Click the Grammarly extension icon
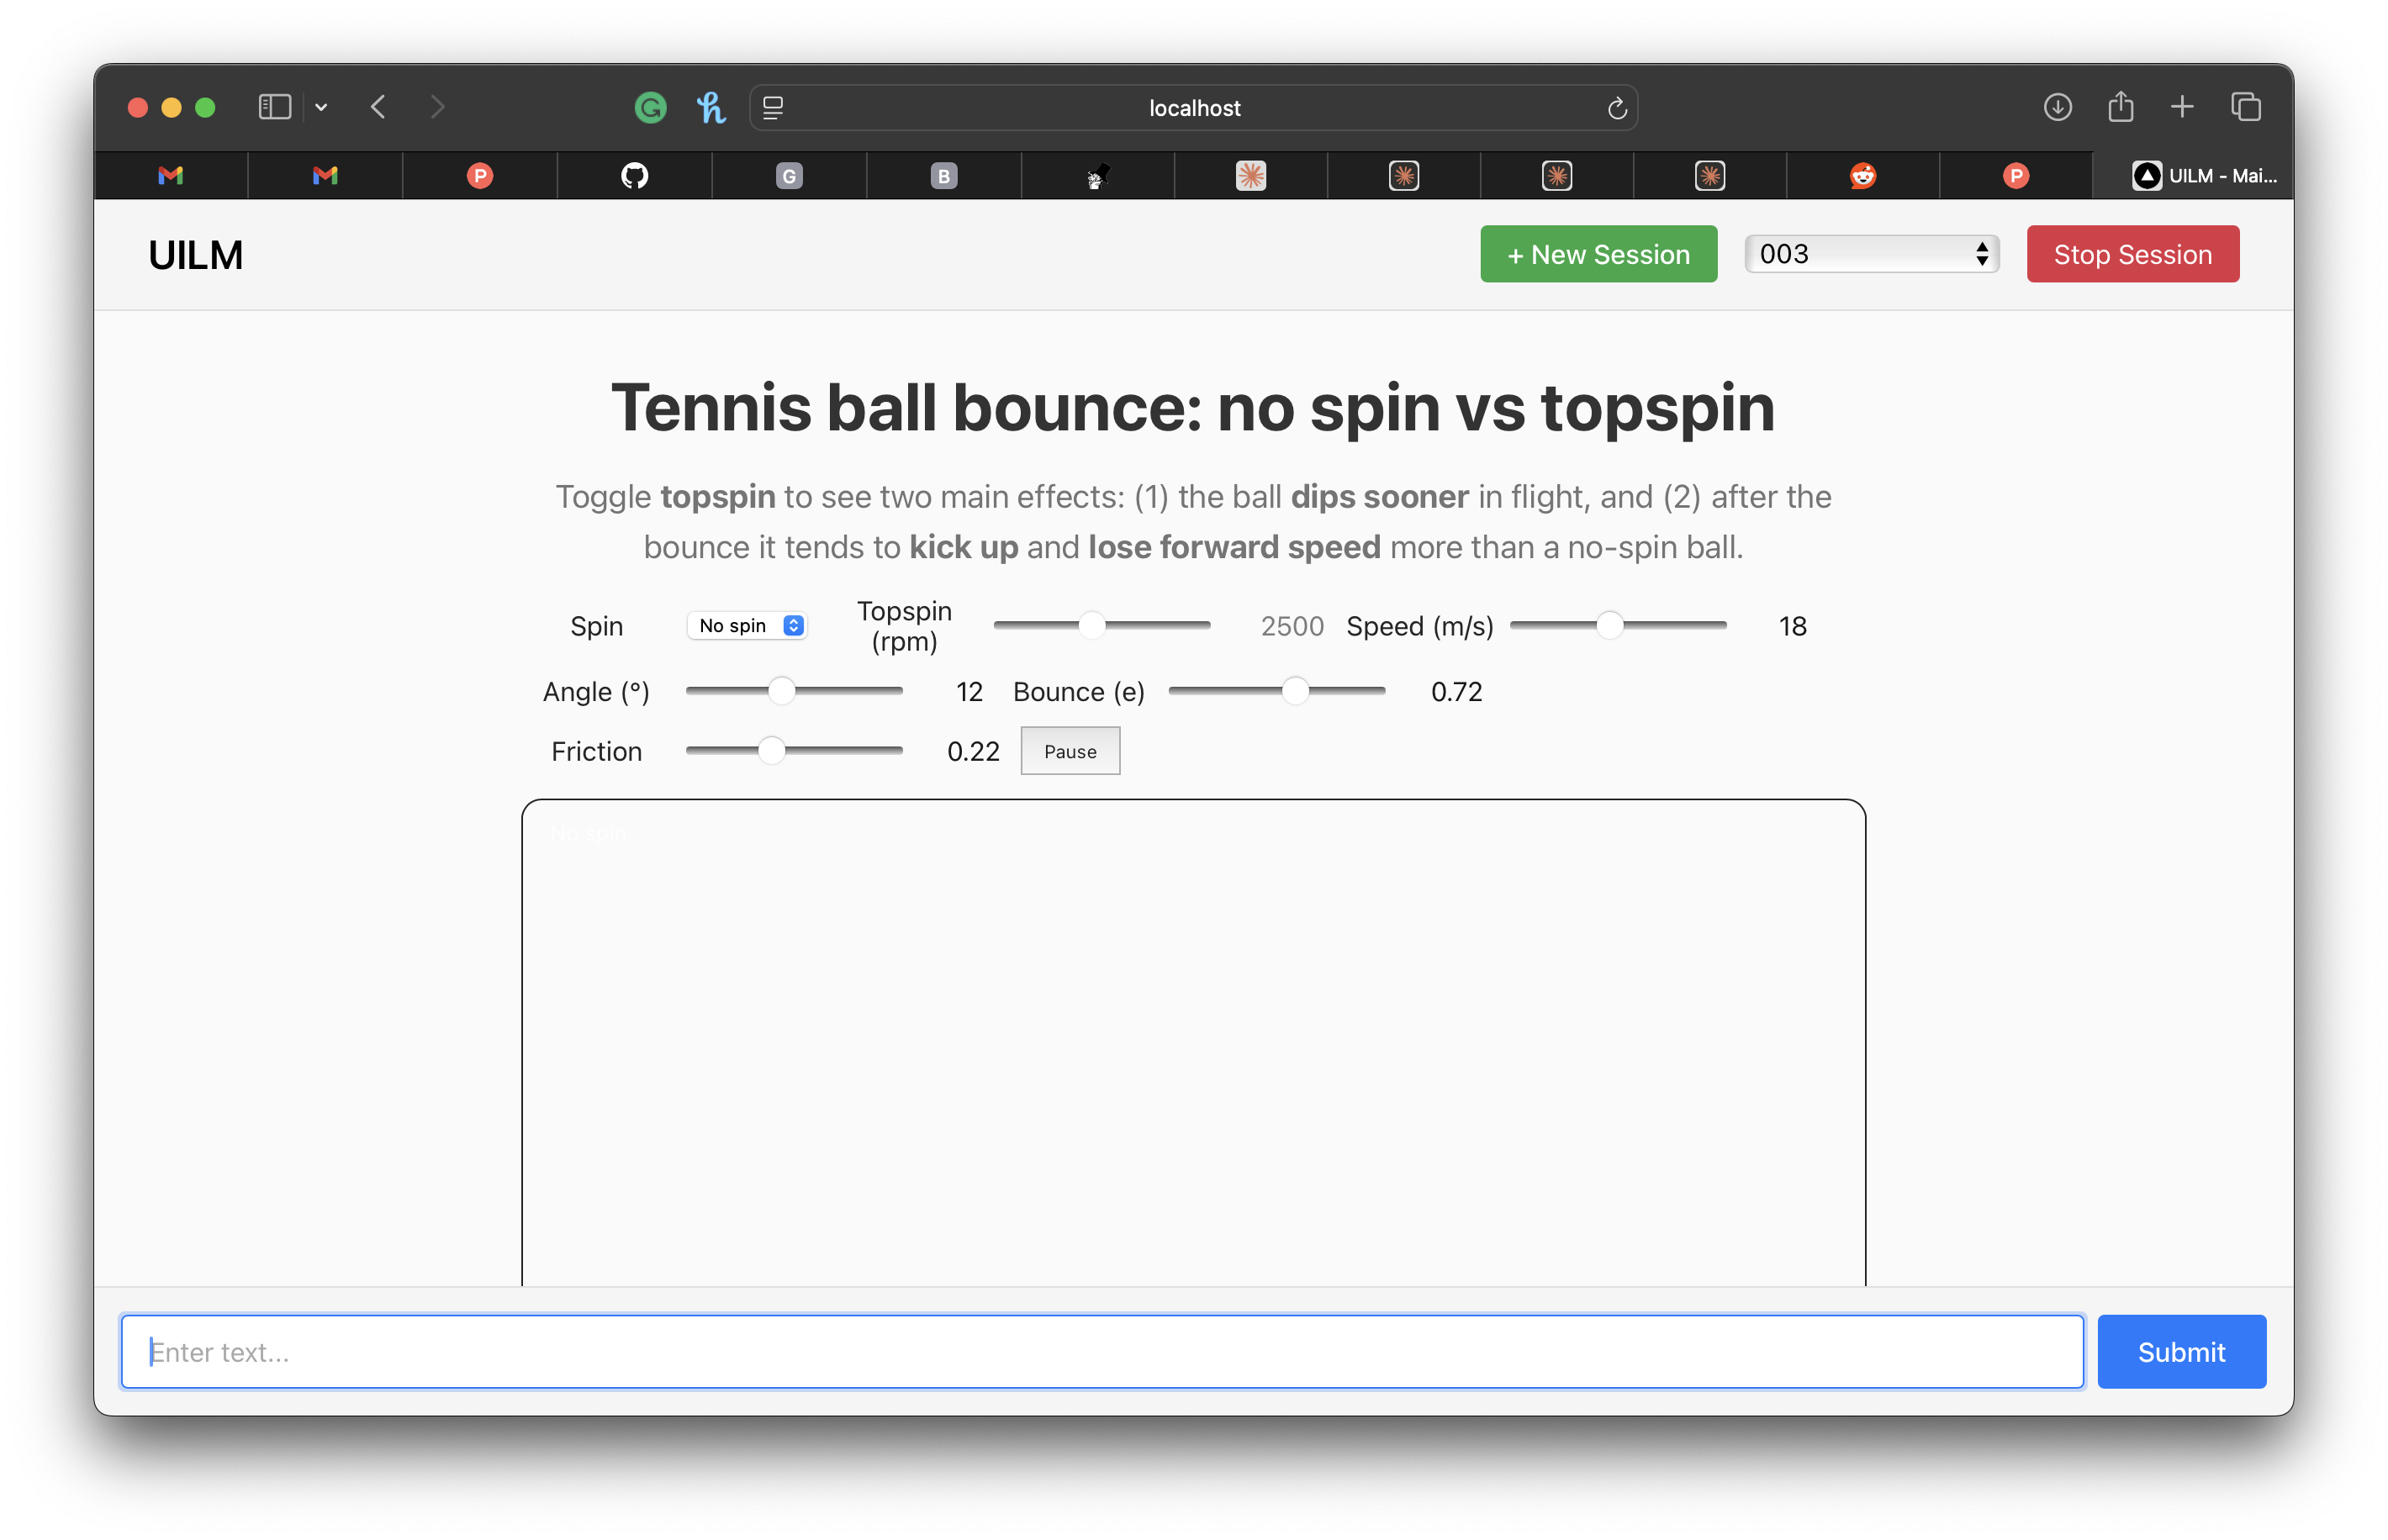 click(650, 107)
